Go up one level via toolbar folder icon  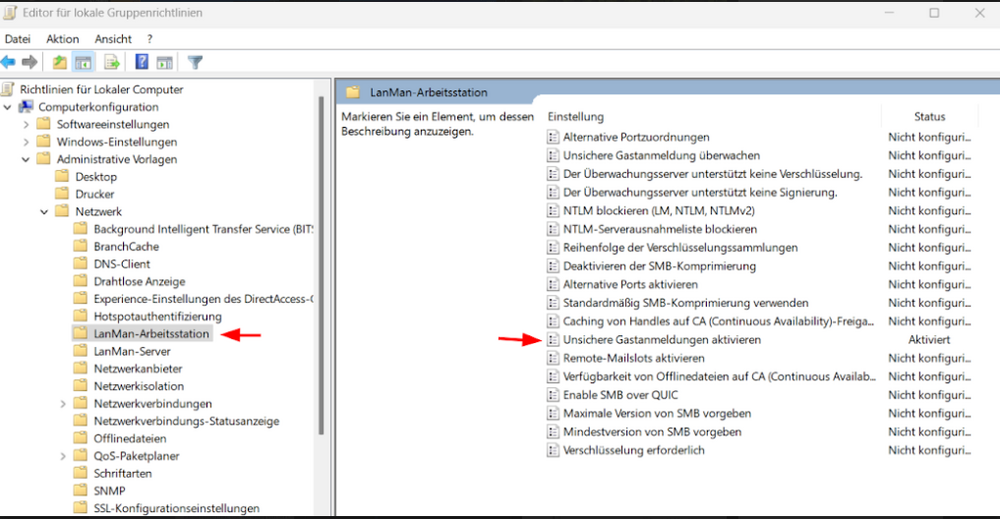[59, 62]
